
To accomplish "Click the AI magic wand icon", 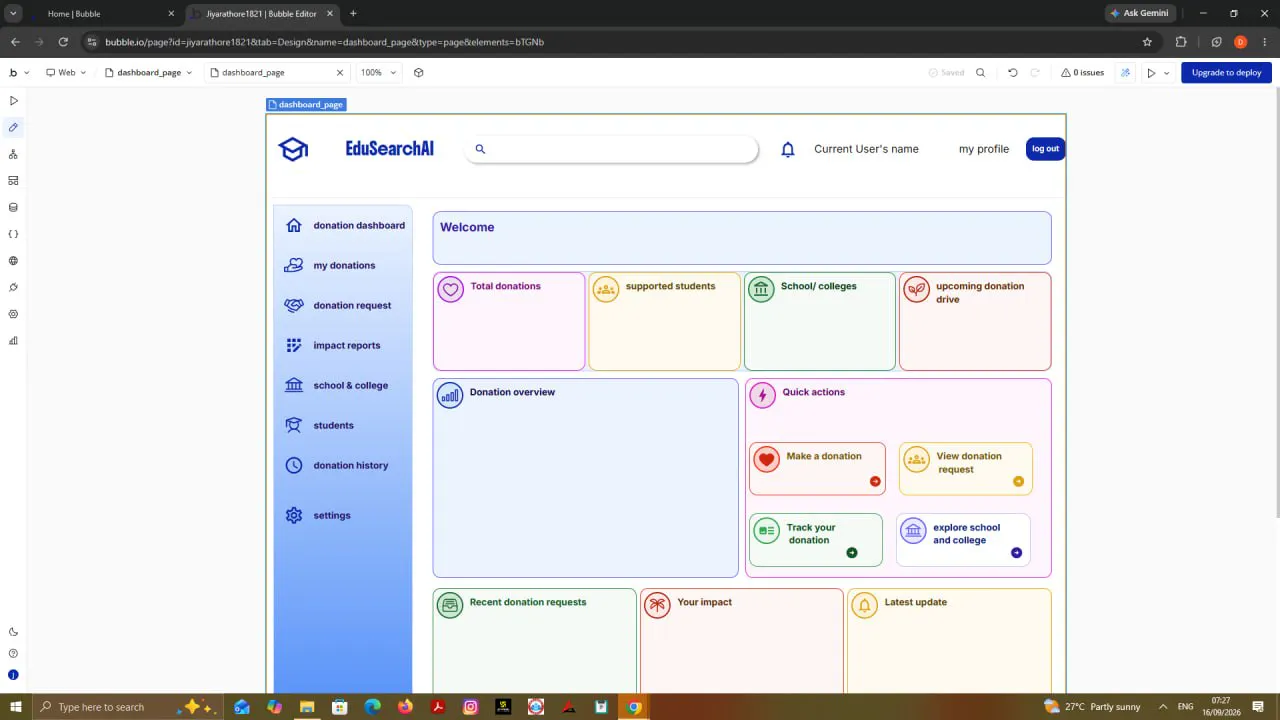I will [x=1125, y=73].
